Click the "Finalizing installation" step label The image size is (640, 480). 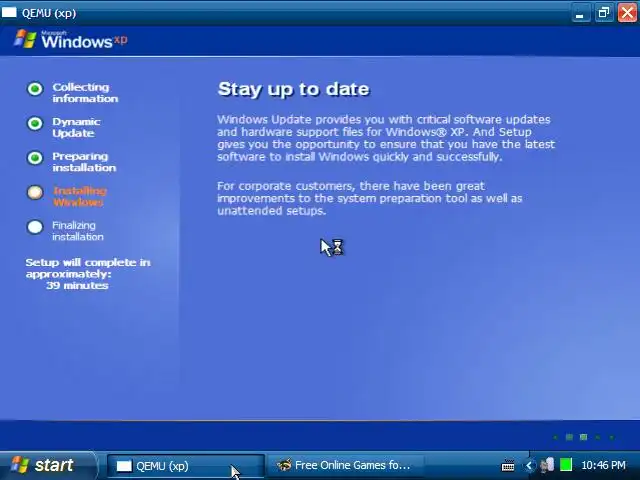tap(78, 231)
